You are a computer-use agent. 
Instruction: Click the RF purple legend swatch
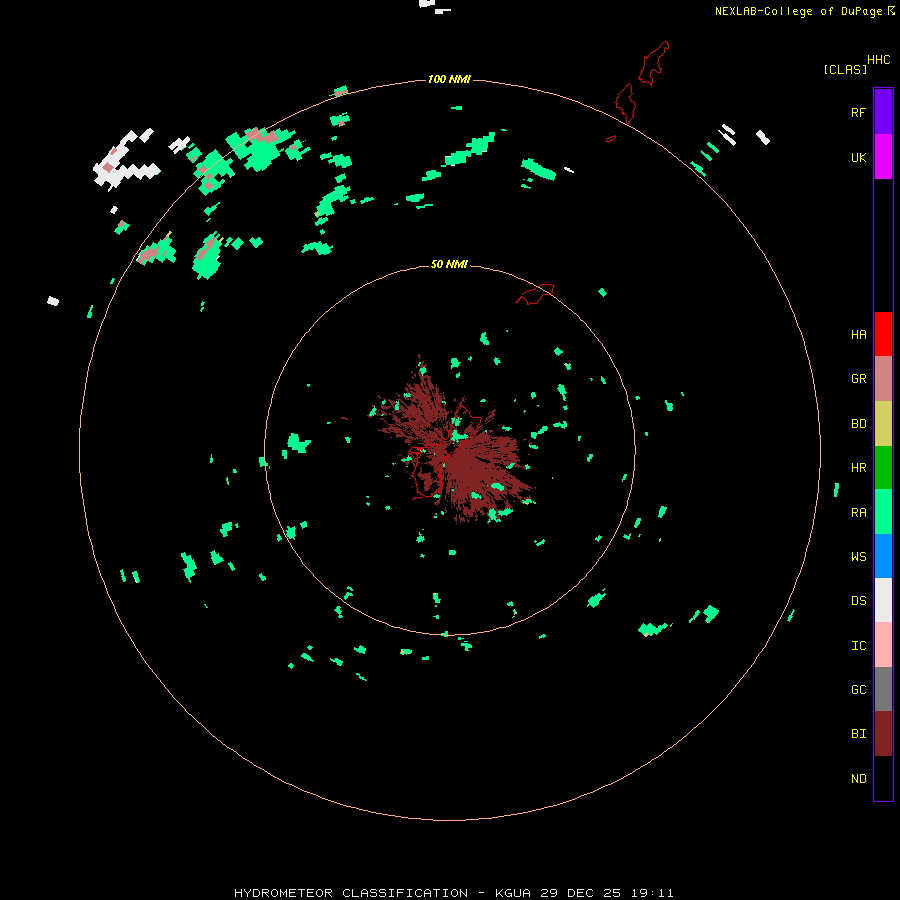[x=883, y=112]
